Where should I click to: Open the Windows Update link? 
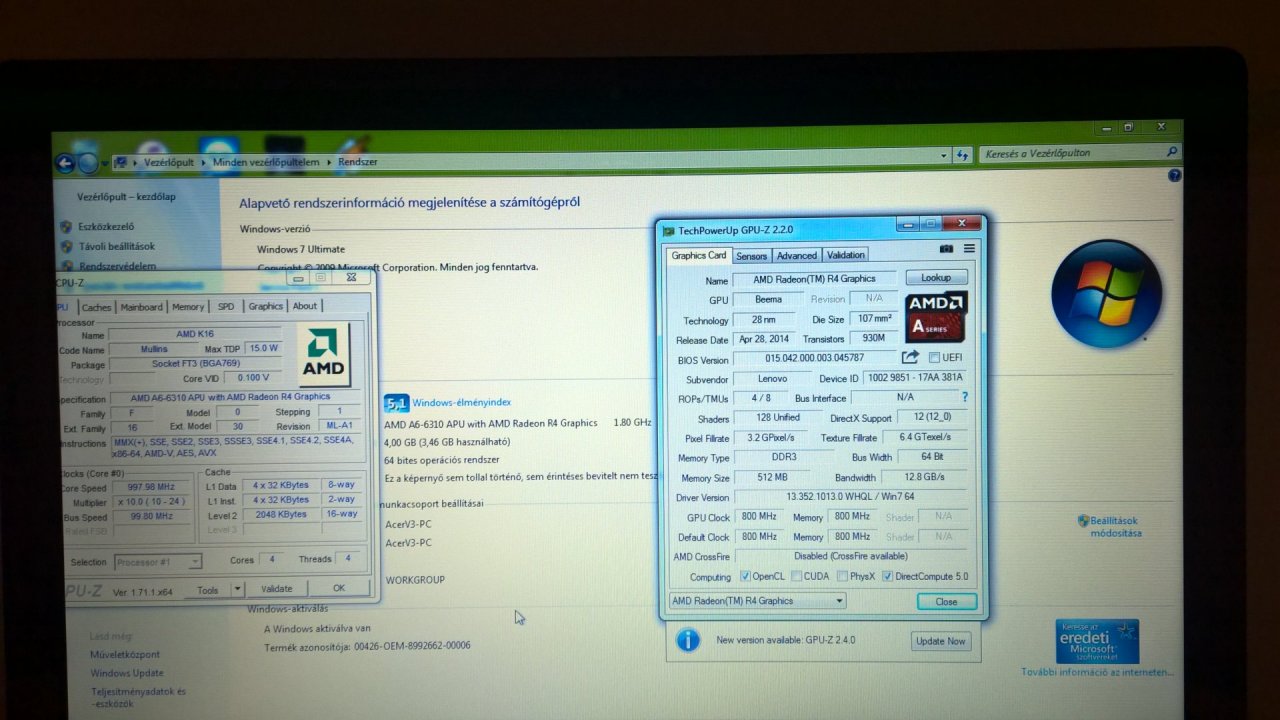127,673
